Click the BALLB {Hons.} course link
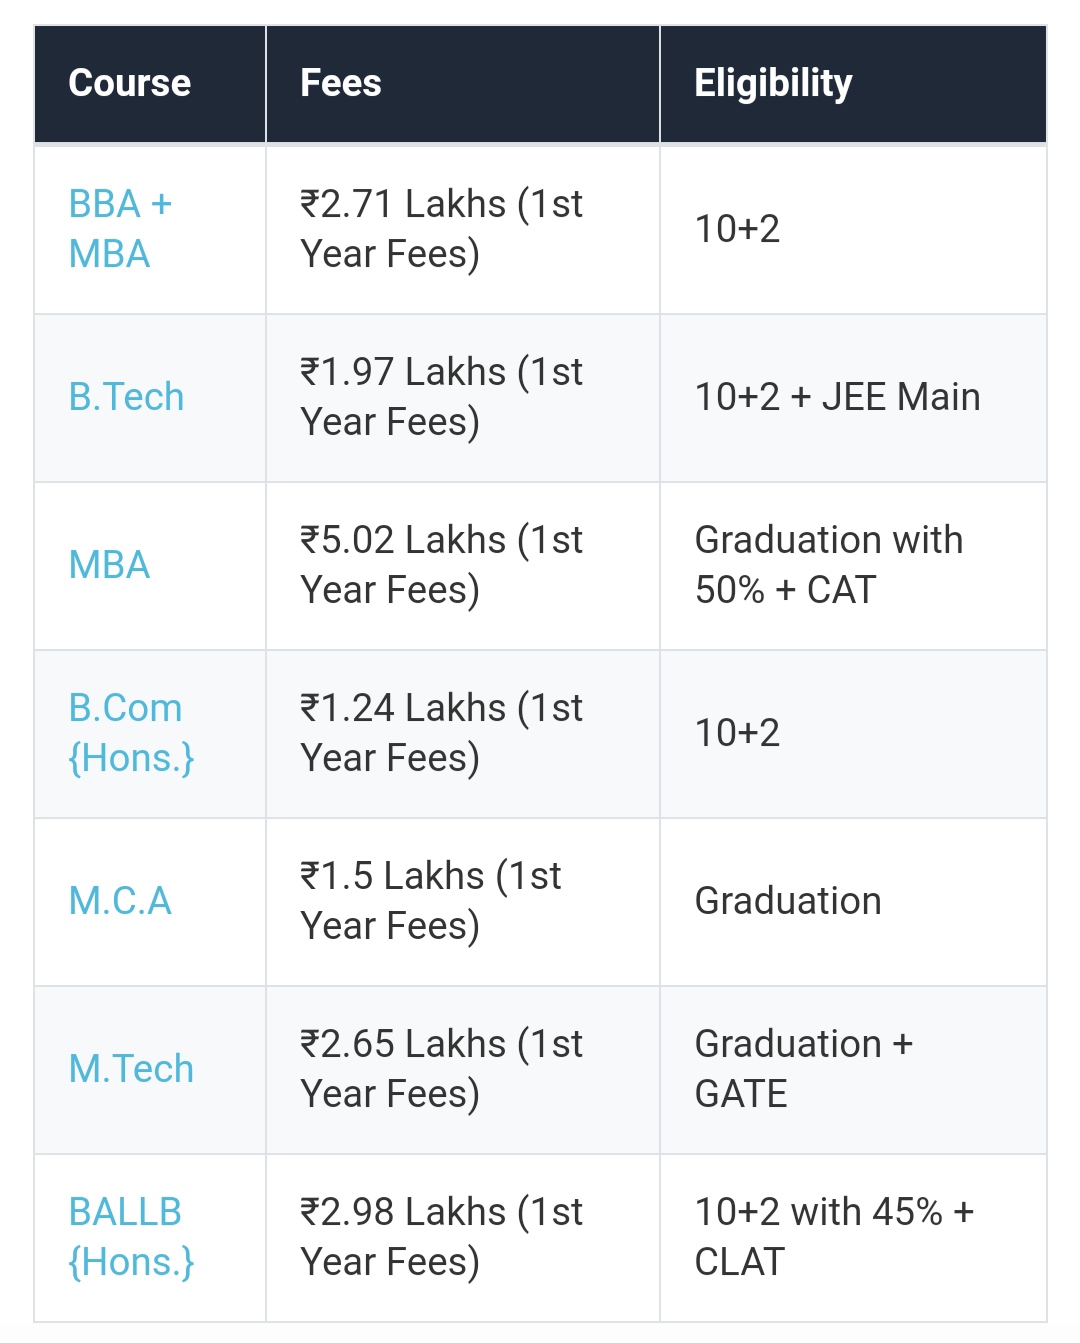This screenshot has width=1080, height=1343. (130, 1237)
